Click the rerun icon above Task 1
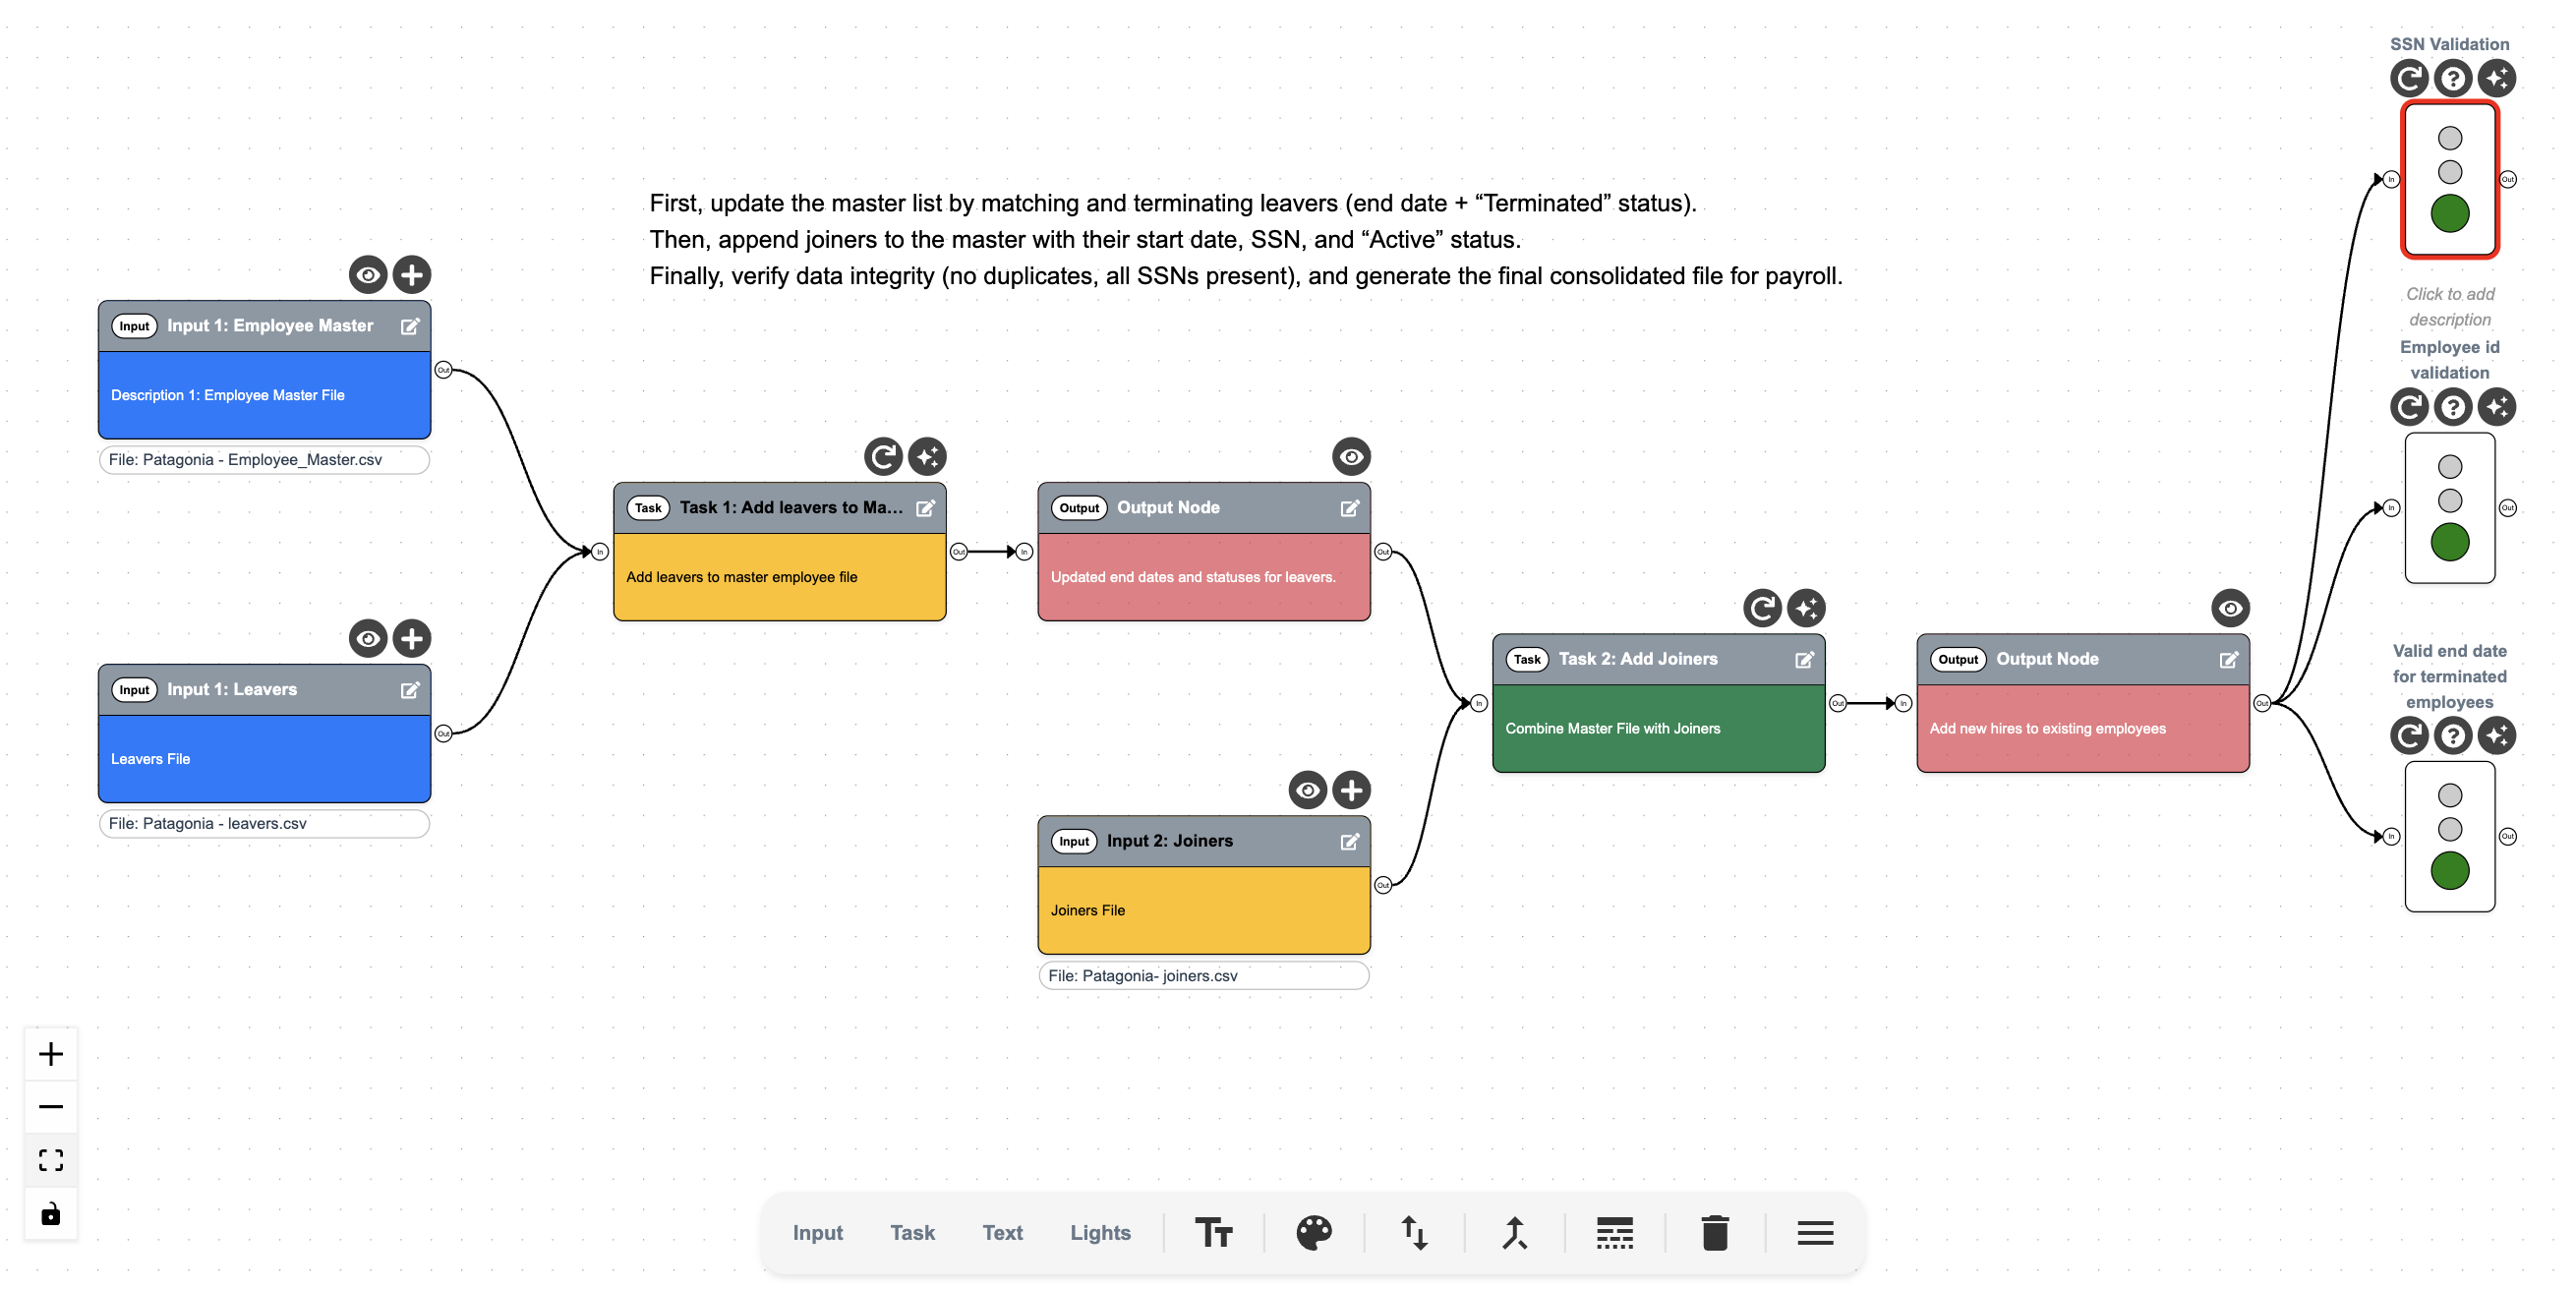This screenshot has height=1290, width=2576. coord(883,457)
